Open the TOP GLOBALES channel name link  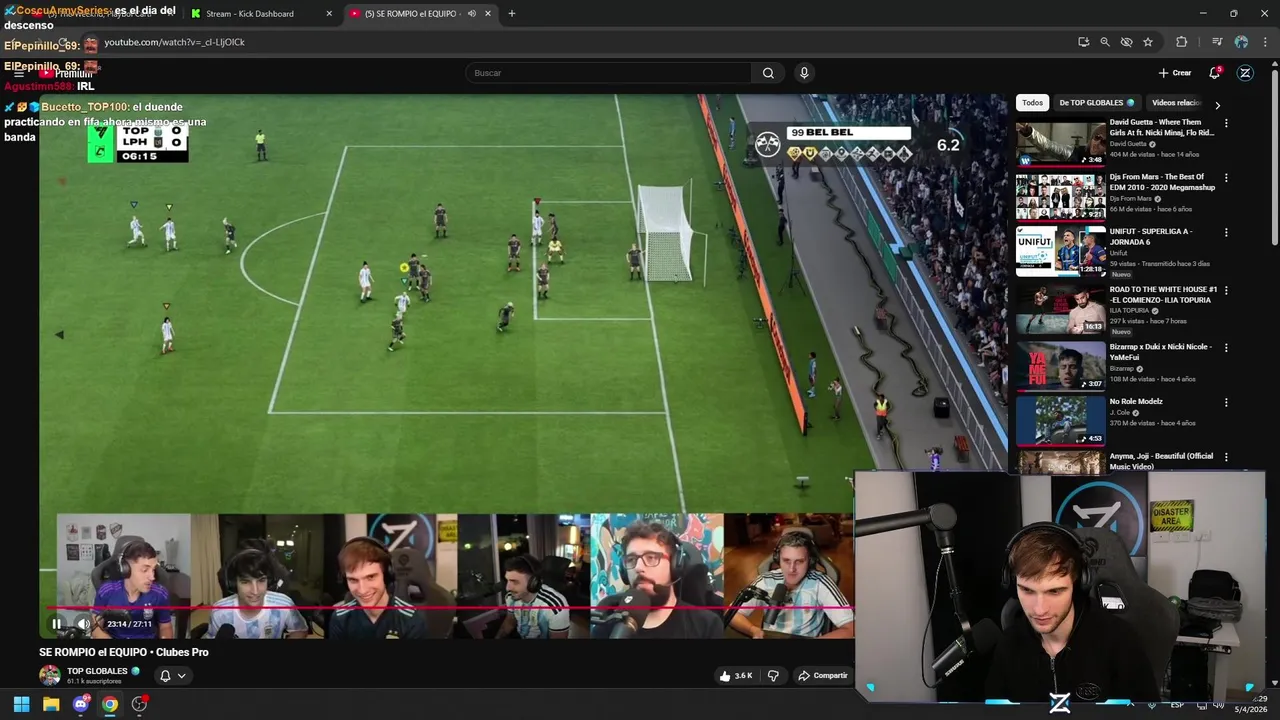97,671
